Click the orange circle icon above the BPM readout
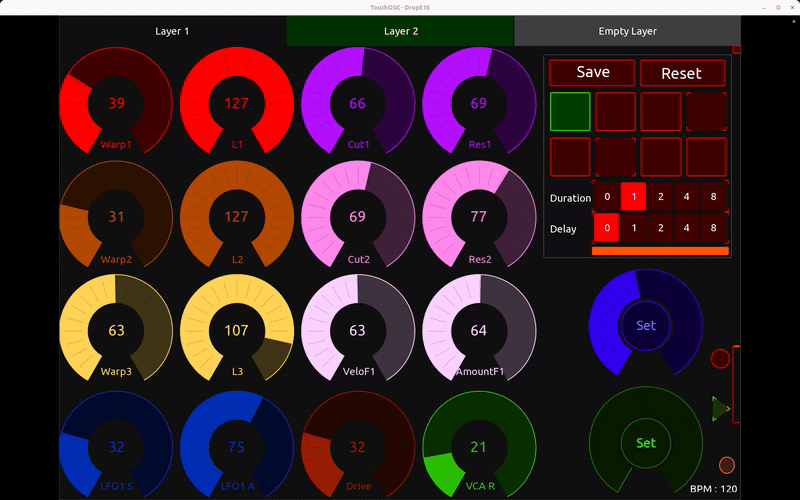The image size is (800, 500). point(727,465)
